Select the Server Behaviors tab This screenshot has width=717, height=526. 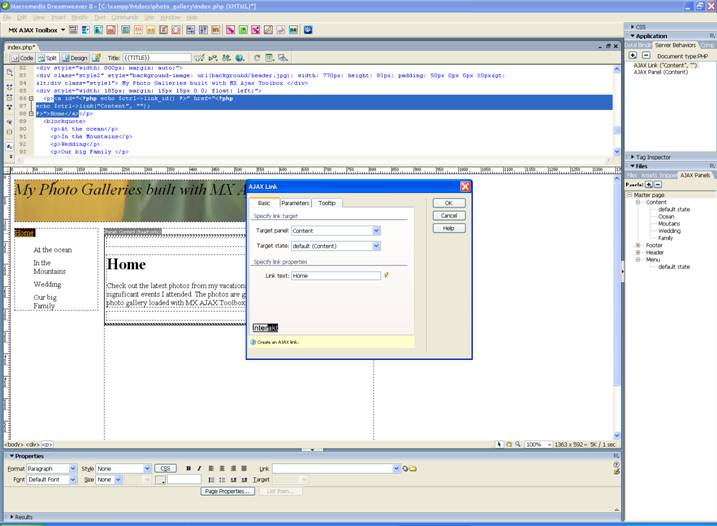675,45
